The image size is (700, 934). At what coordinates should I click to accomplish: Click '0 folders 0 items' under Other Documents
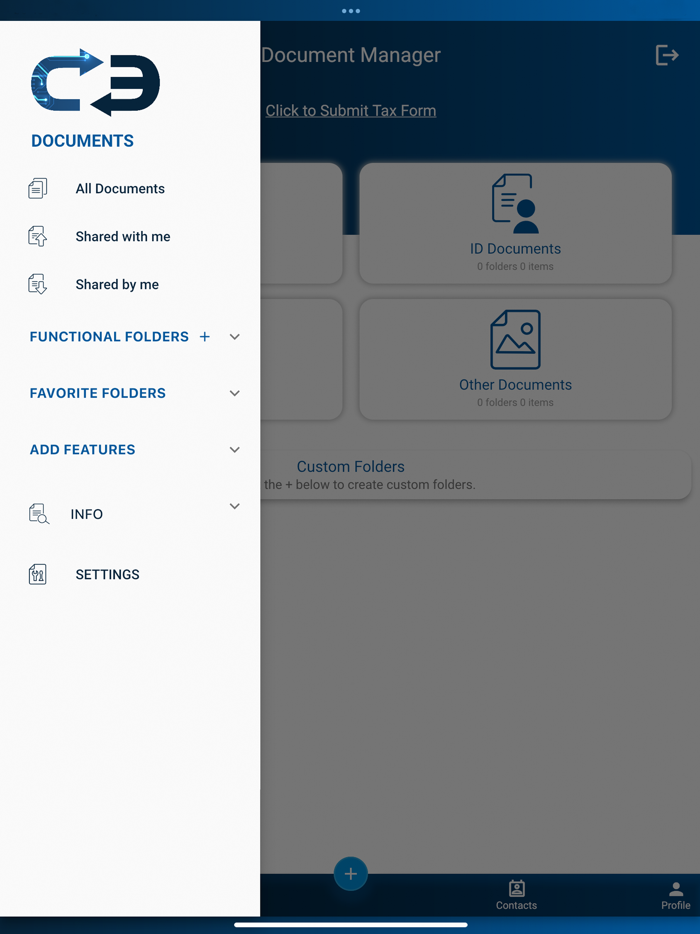tap(515, 403)
